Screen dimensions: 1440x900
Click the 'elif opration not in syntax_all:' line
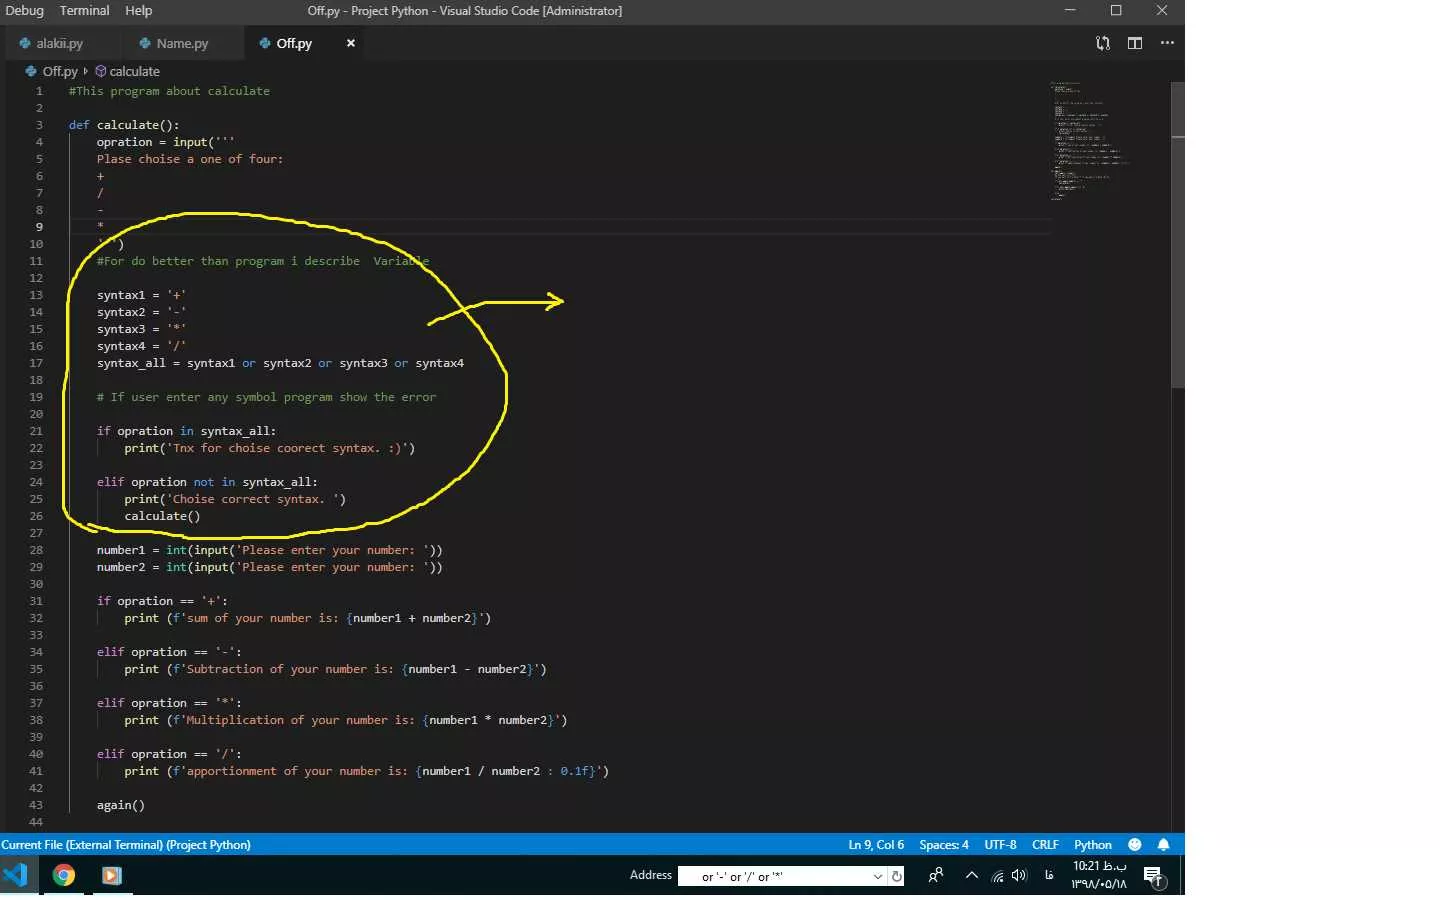pos(207,482)
